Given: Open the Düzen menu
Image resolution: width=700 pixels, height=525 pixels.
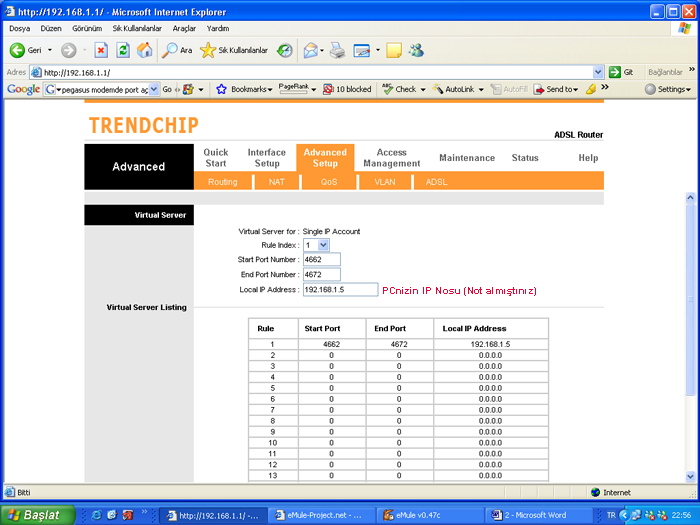Looking at the screenshot, I should pyautogui.click(x=51, y=28).
